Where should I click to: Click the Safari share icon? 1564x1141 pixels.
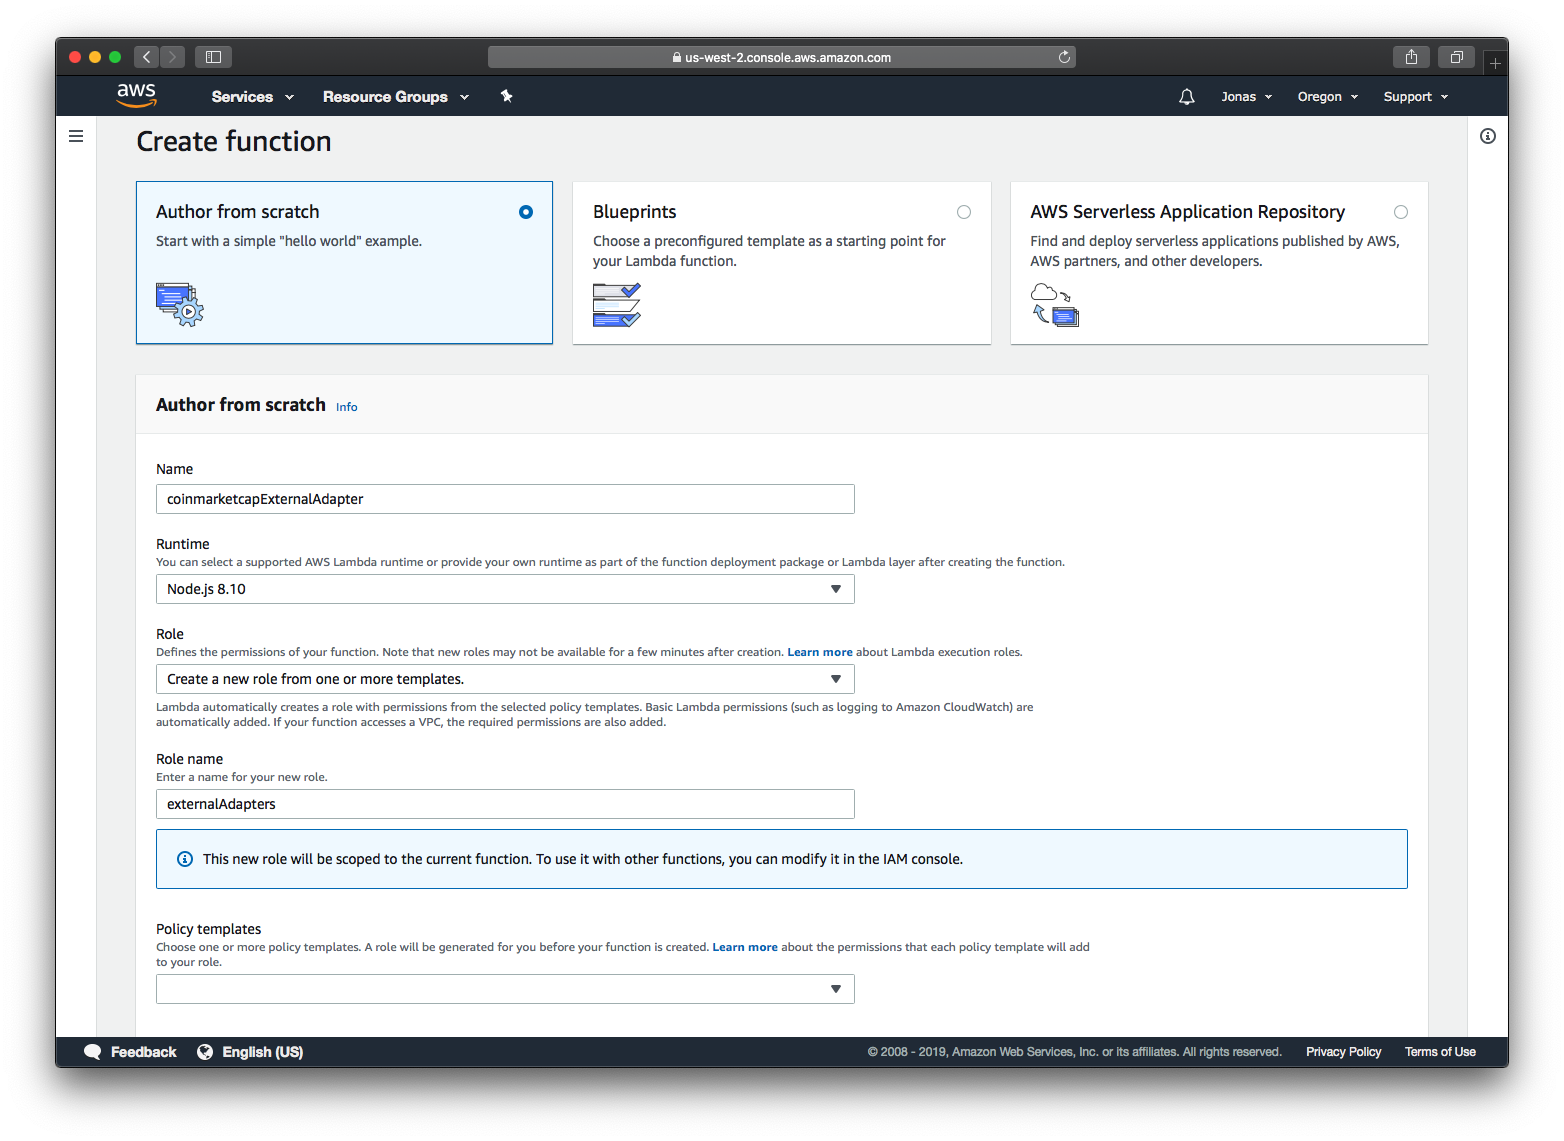click(1411, 57)
